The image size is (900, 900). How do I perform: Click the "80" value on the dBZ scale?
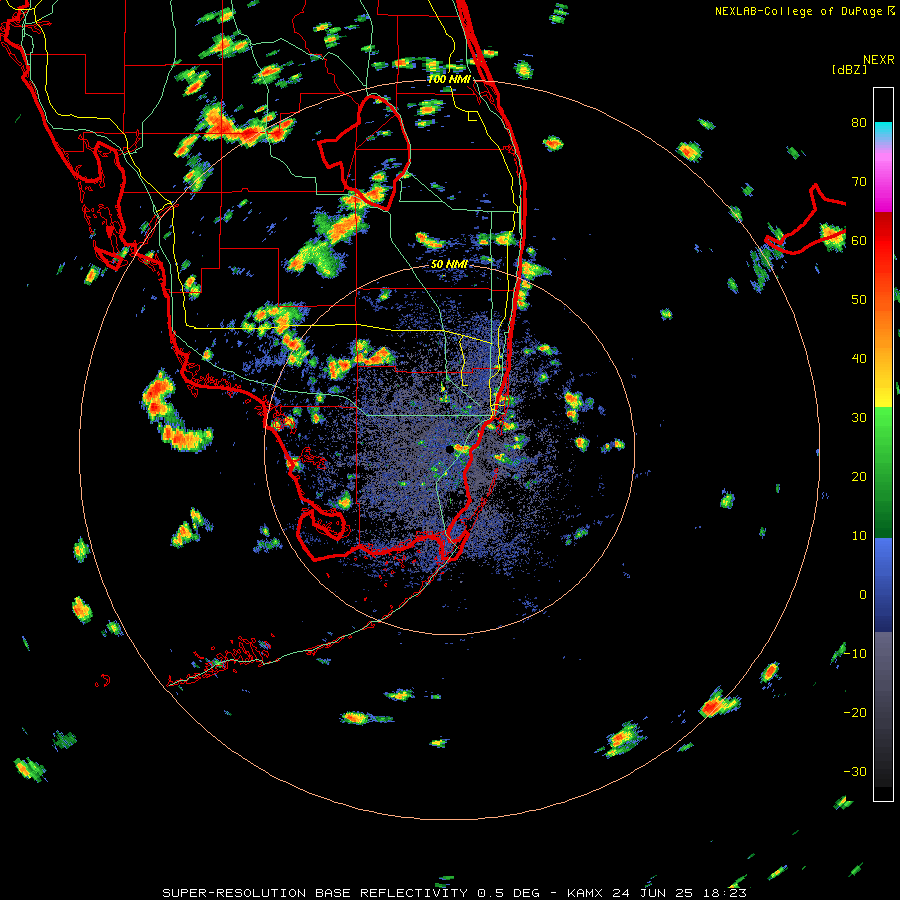coord(859,123)
